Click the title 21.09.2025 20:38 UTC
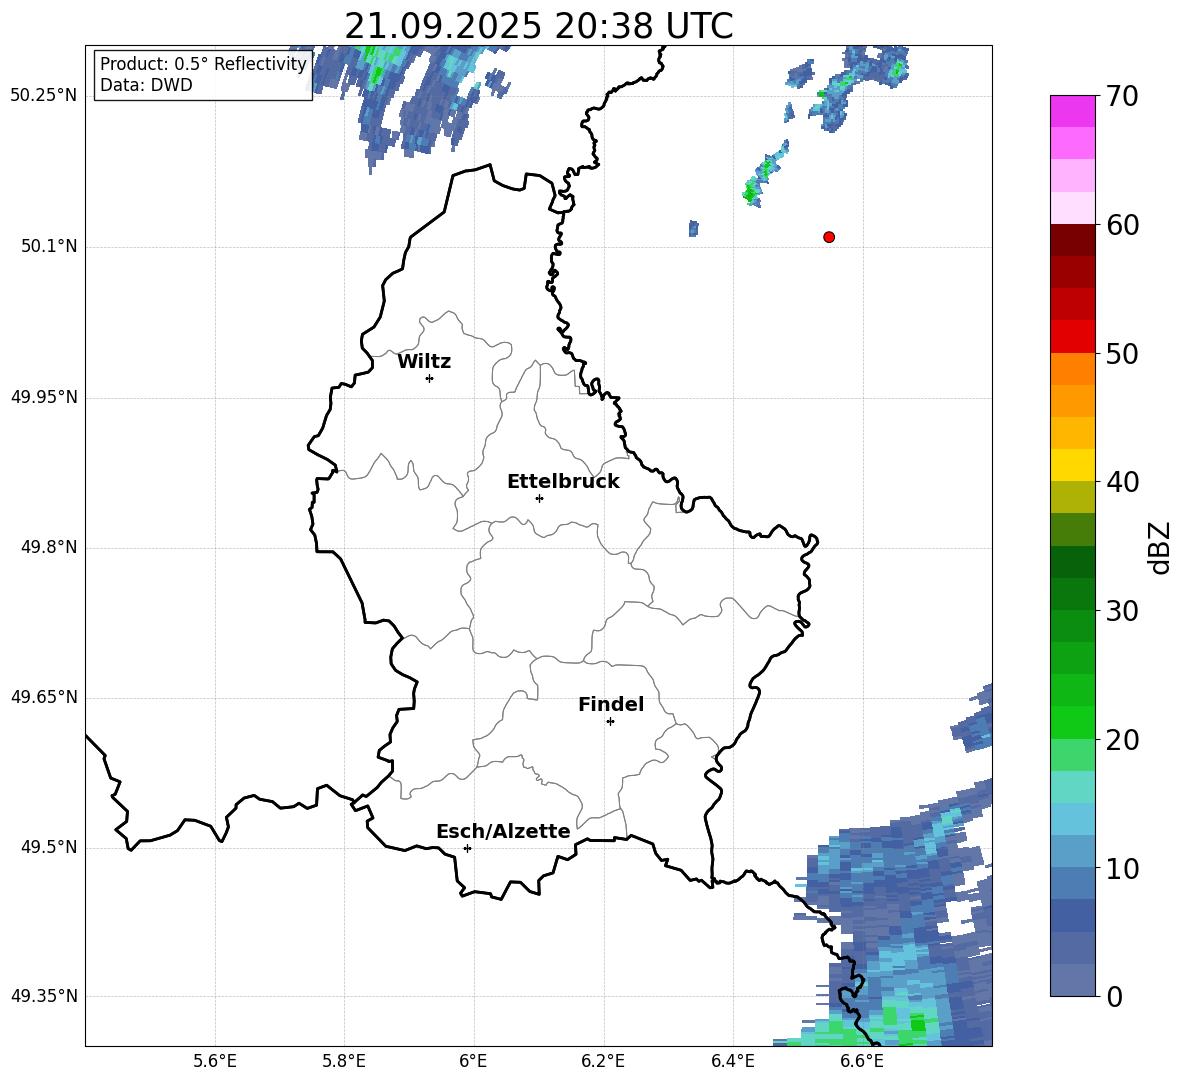The image size is (1184, 1081). (x=539, y=26)
